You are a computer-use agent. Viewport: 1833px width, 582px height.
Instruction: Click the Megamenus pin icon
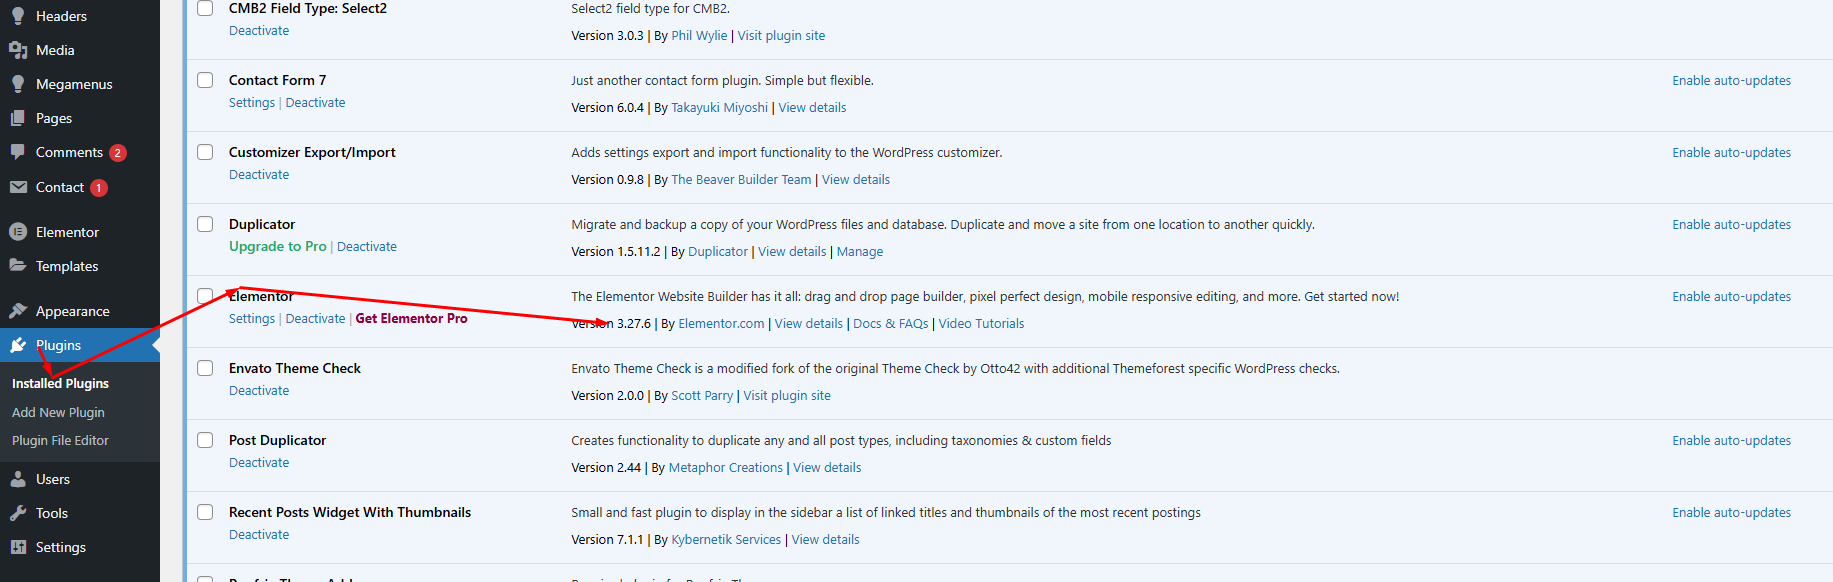(18, 84)
